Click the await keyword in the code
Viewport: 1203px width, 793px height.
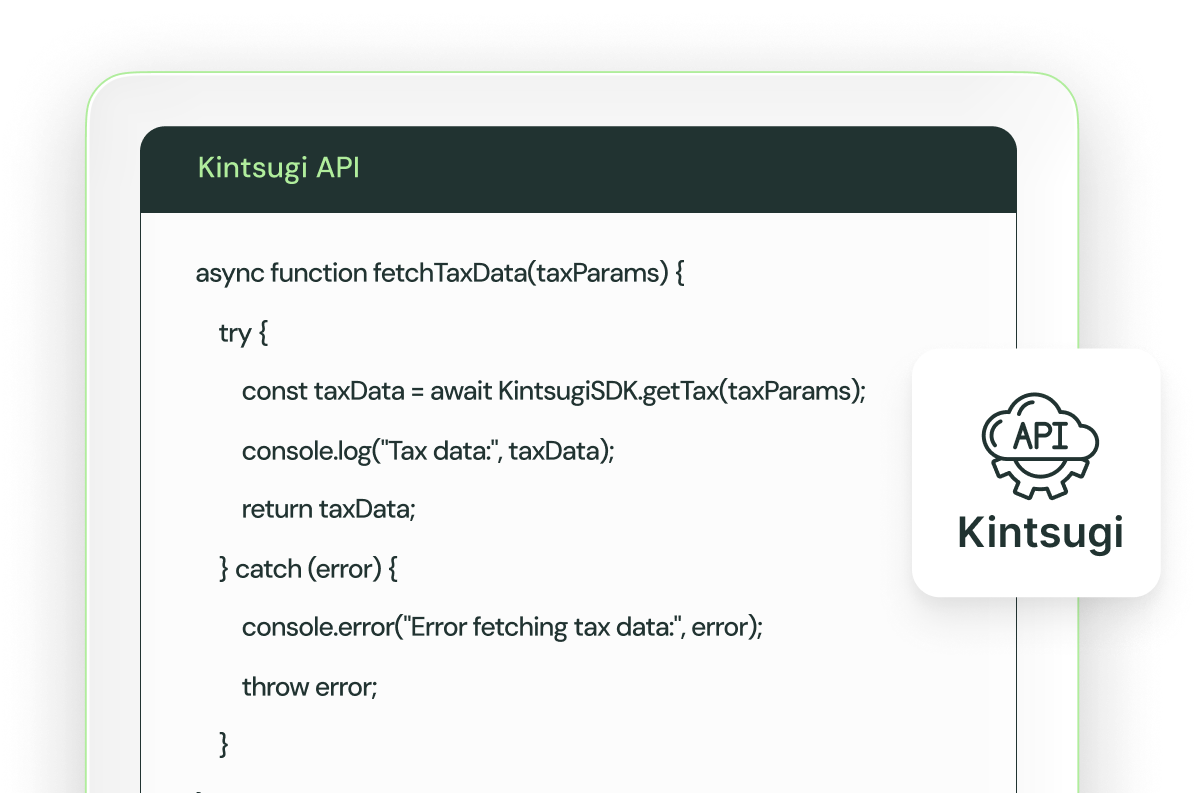tap(461, 391)
